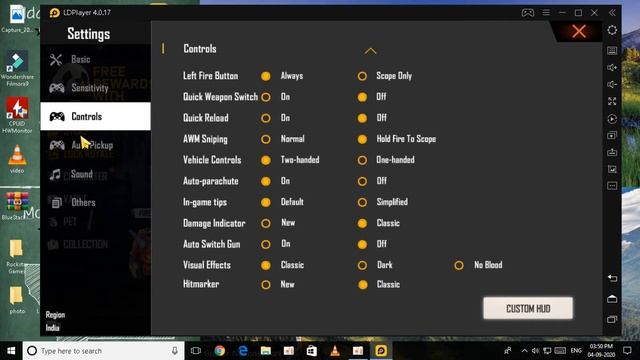The width and height of the screenshot is (640, 360).
Task: Open VLC media player on taskbar
Action: pyautogui.click(x=335, y=351)
